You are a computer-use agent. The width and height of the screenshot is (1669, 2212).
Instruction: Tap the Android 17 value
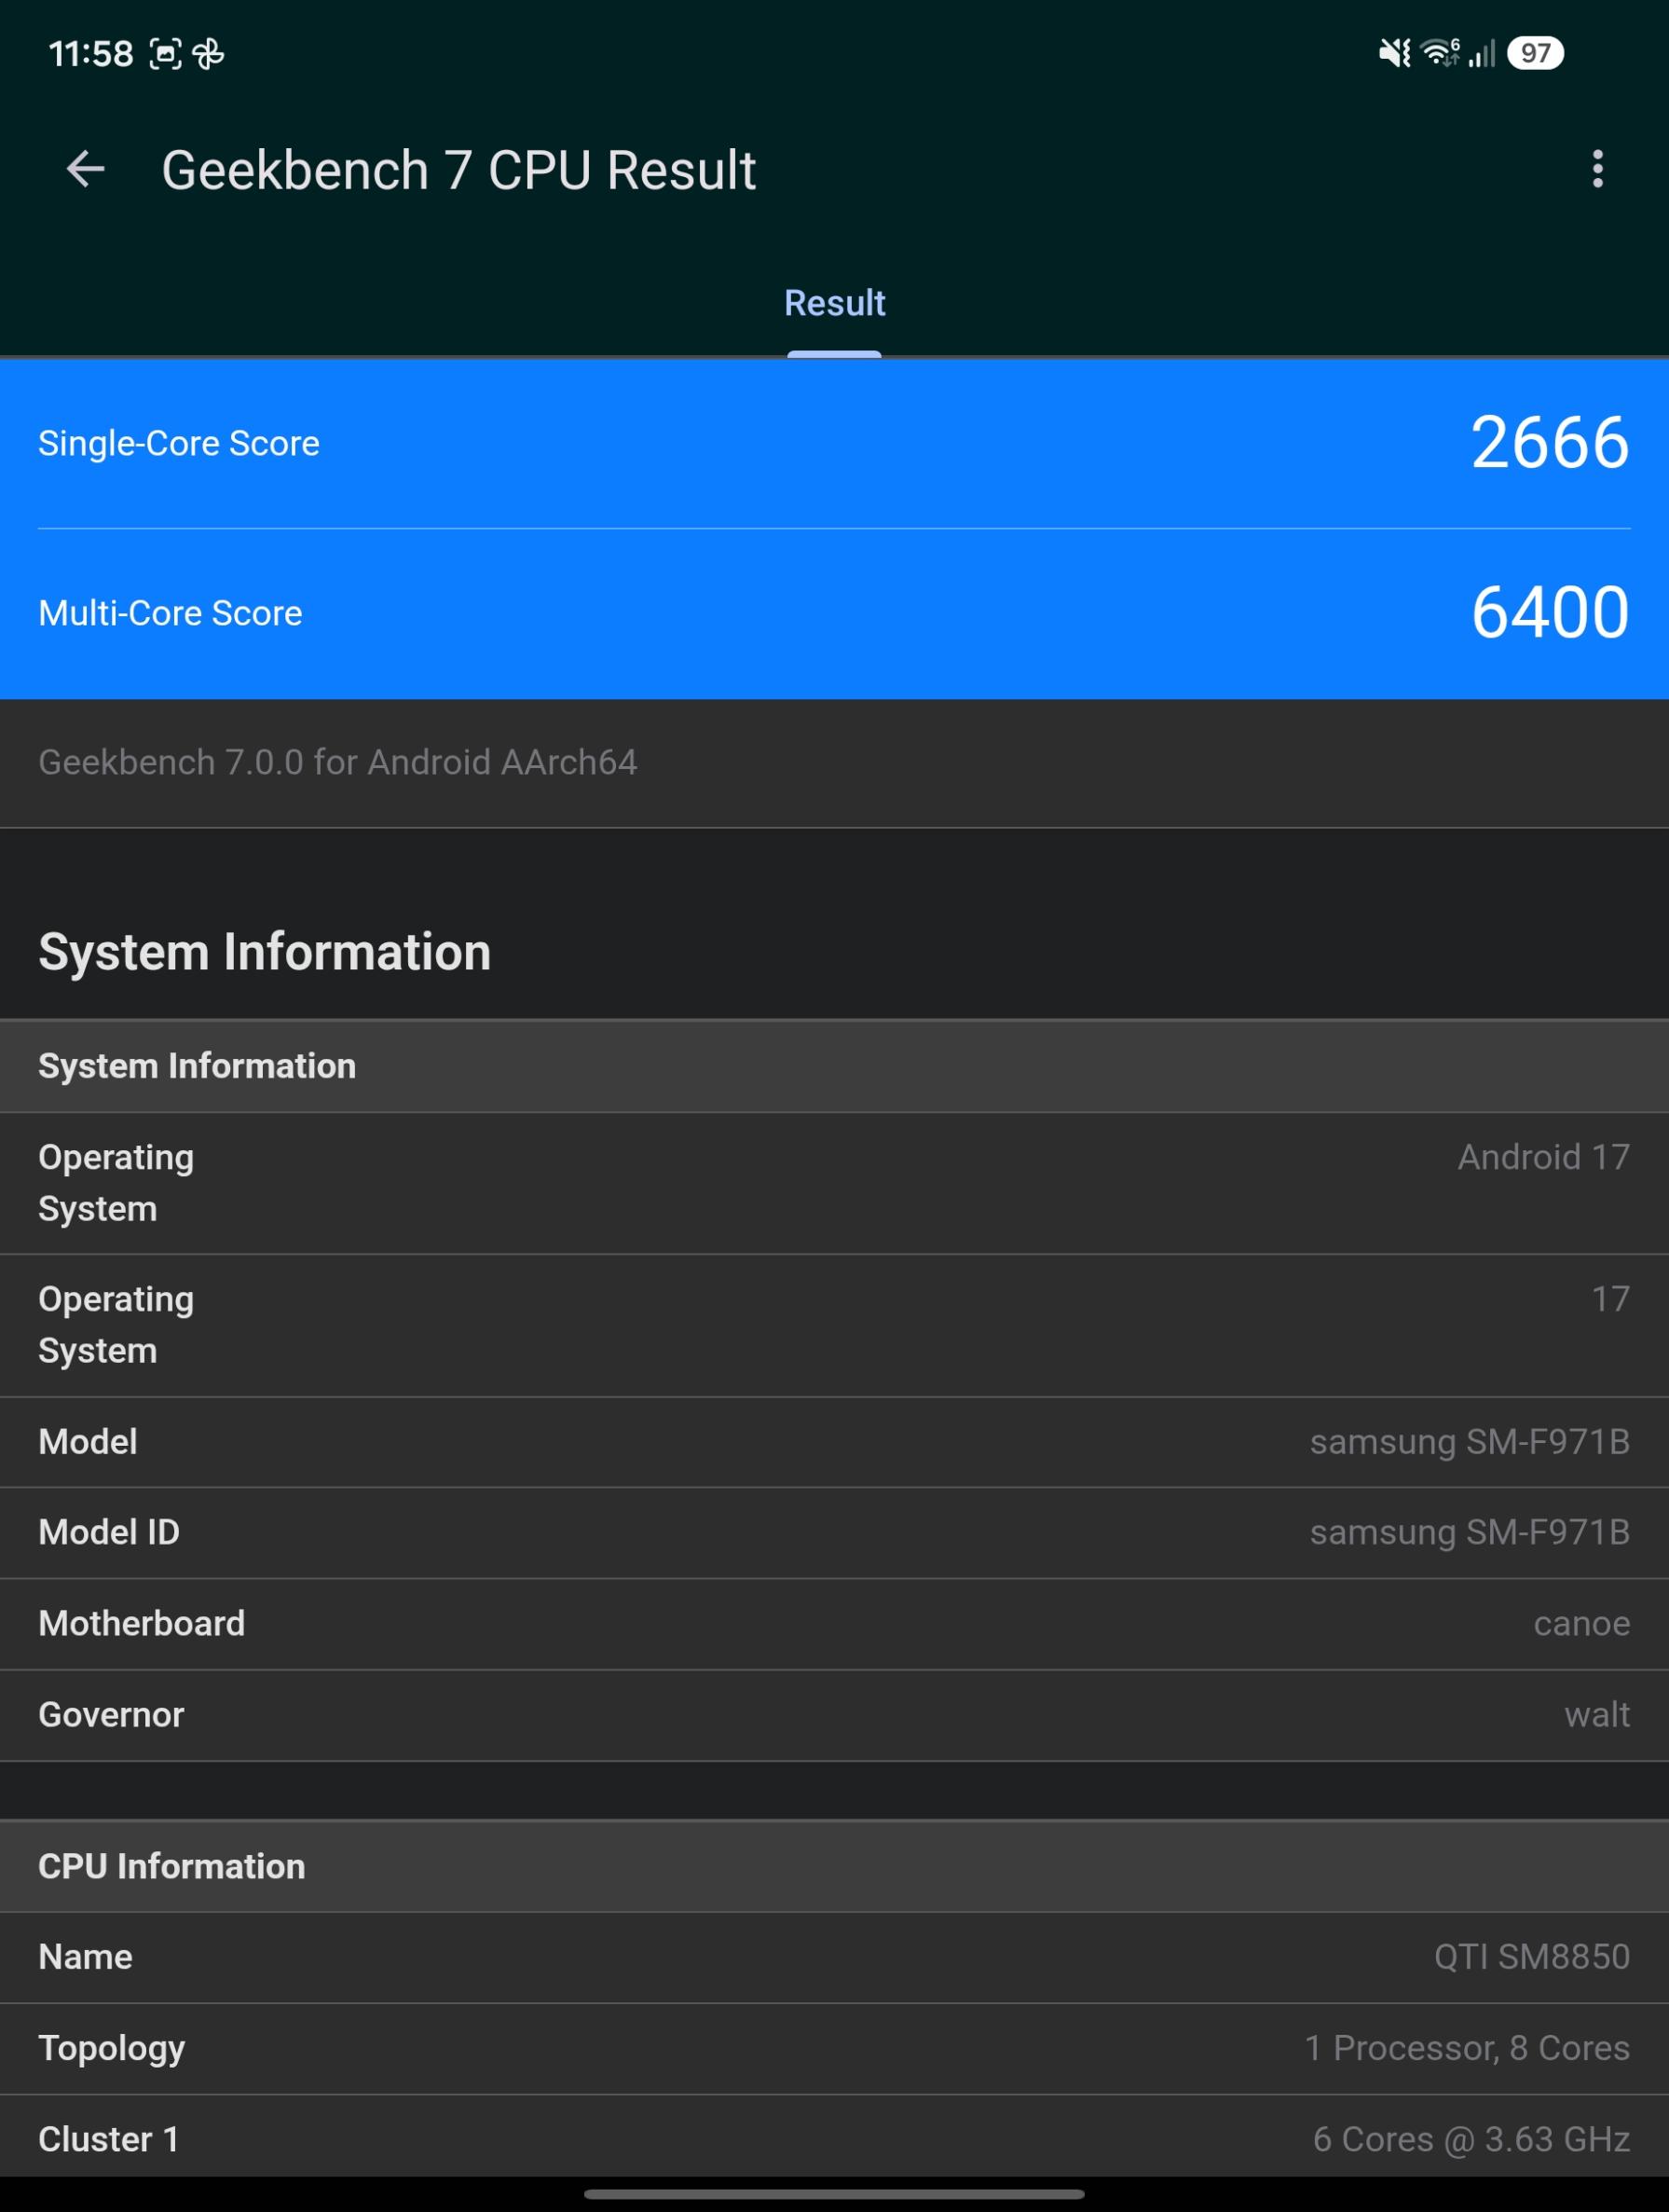tap(1544, 1157)
